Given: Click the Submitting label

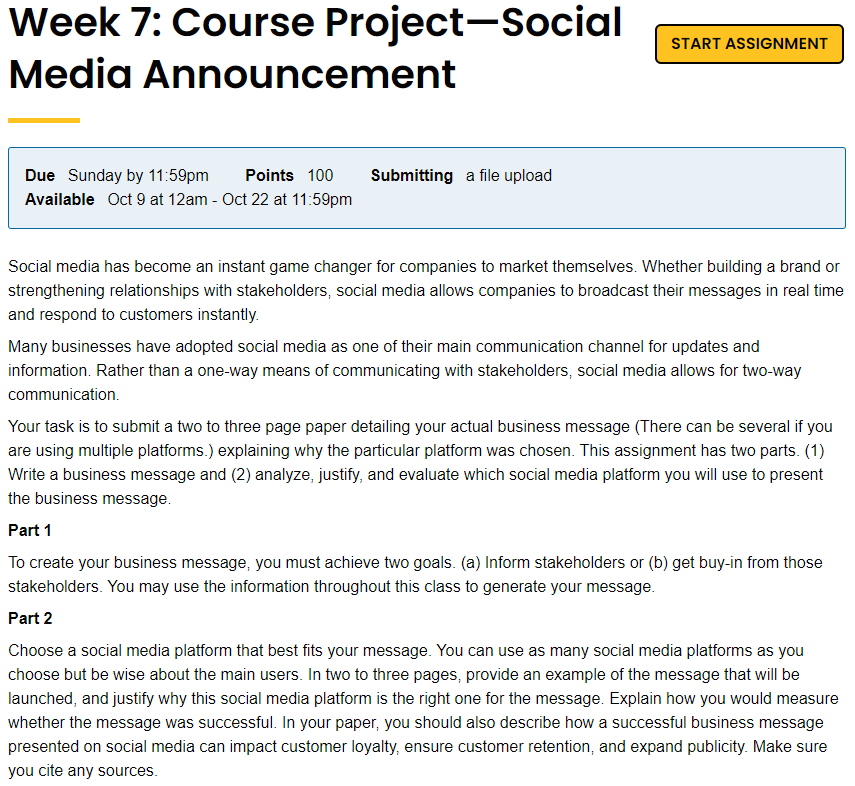Looking at the screenshot, I should click(x=411, y=175).
